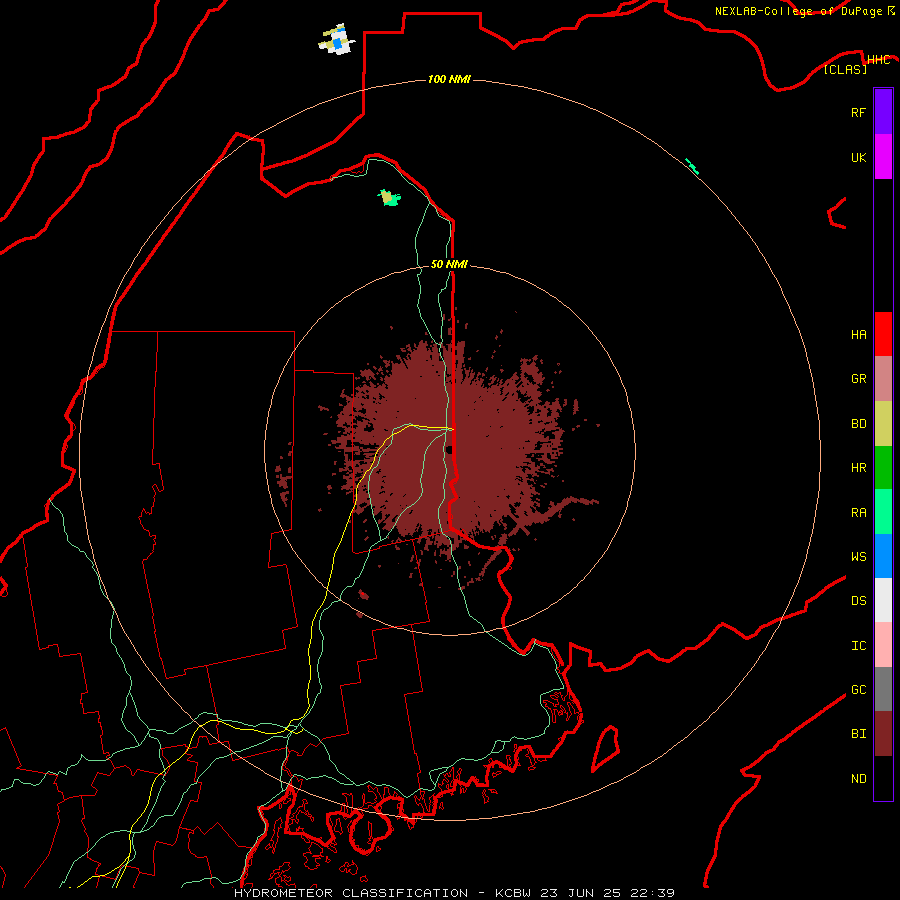Click the Hydrometeor Classification KCBW title text

click(454, 893)
